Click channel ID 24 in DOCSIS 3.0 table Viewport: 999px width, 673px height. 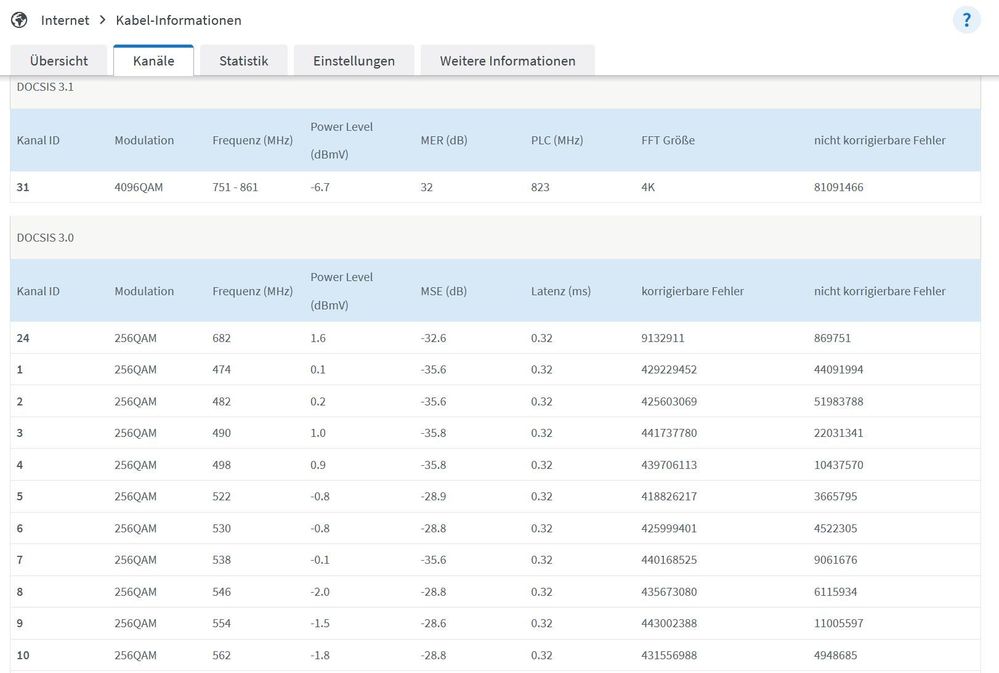coord(23,338)
